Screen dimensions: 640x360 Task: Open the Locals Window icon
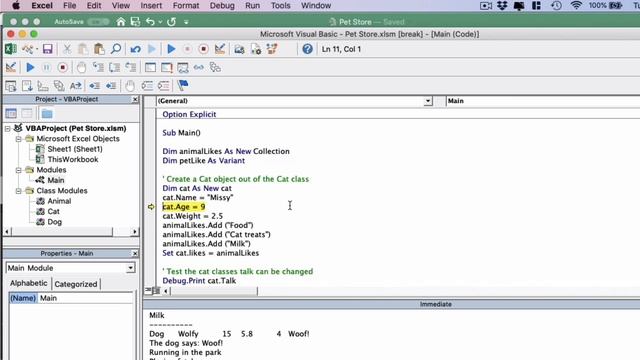coord(150,67)
